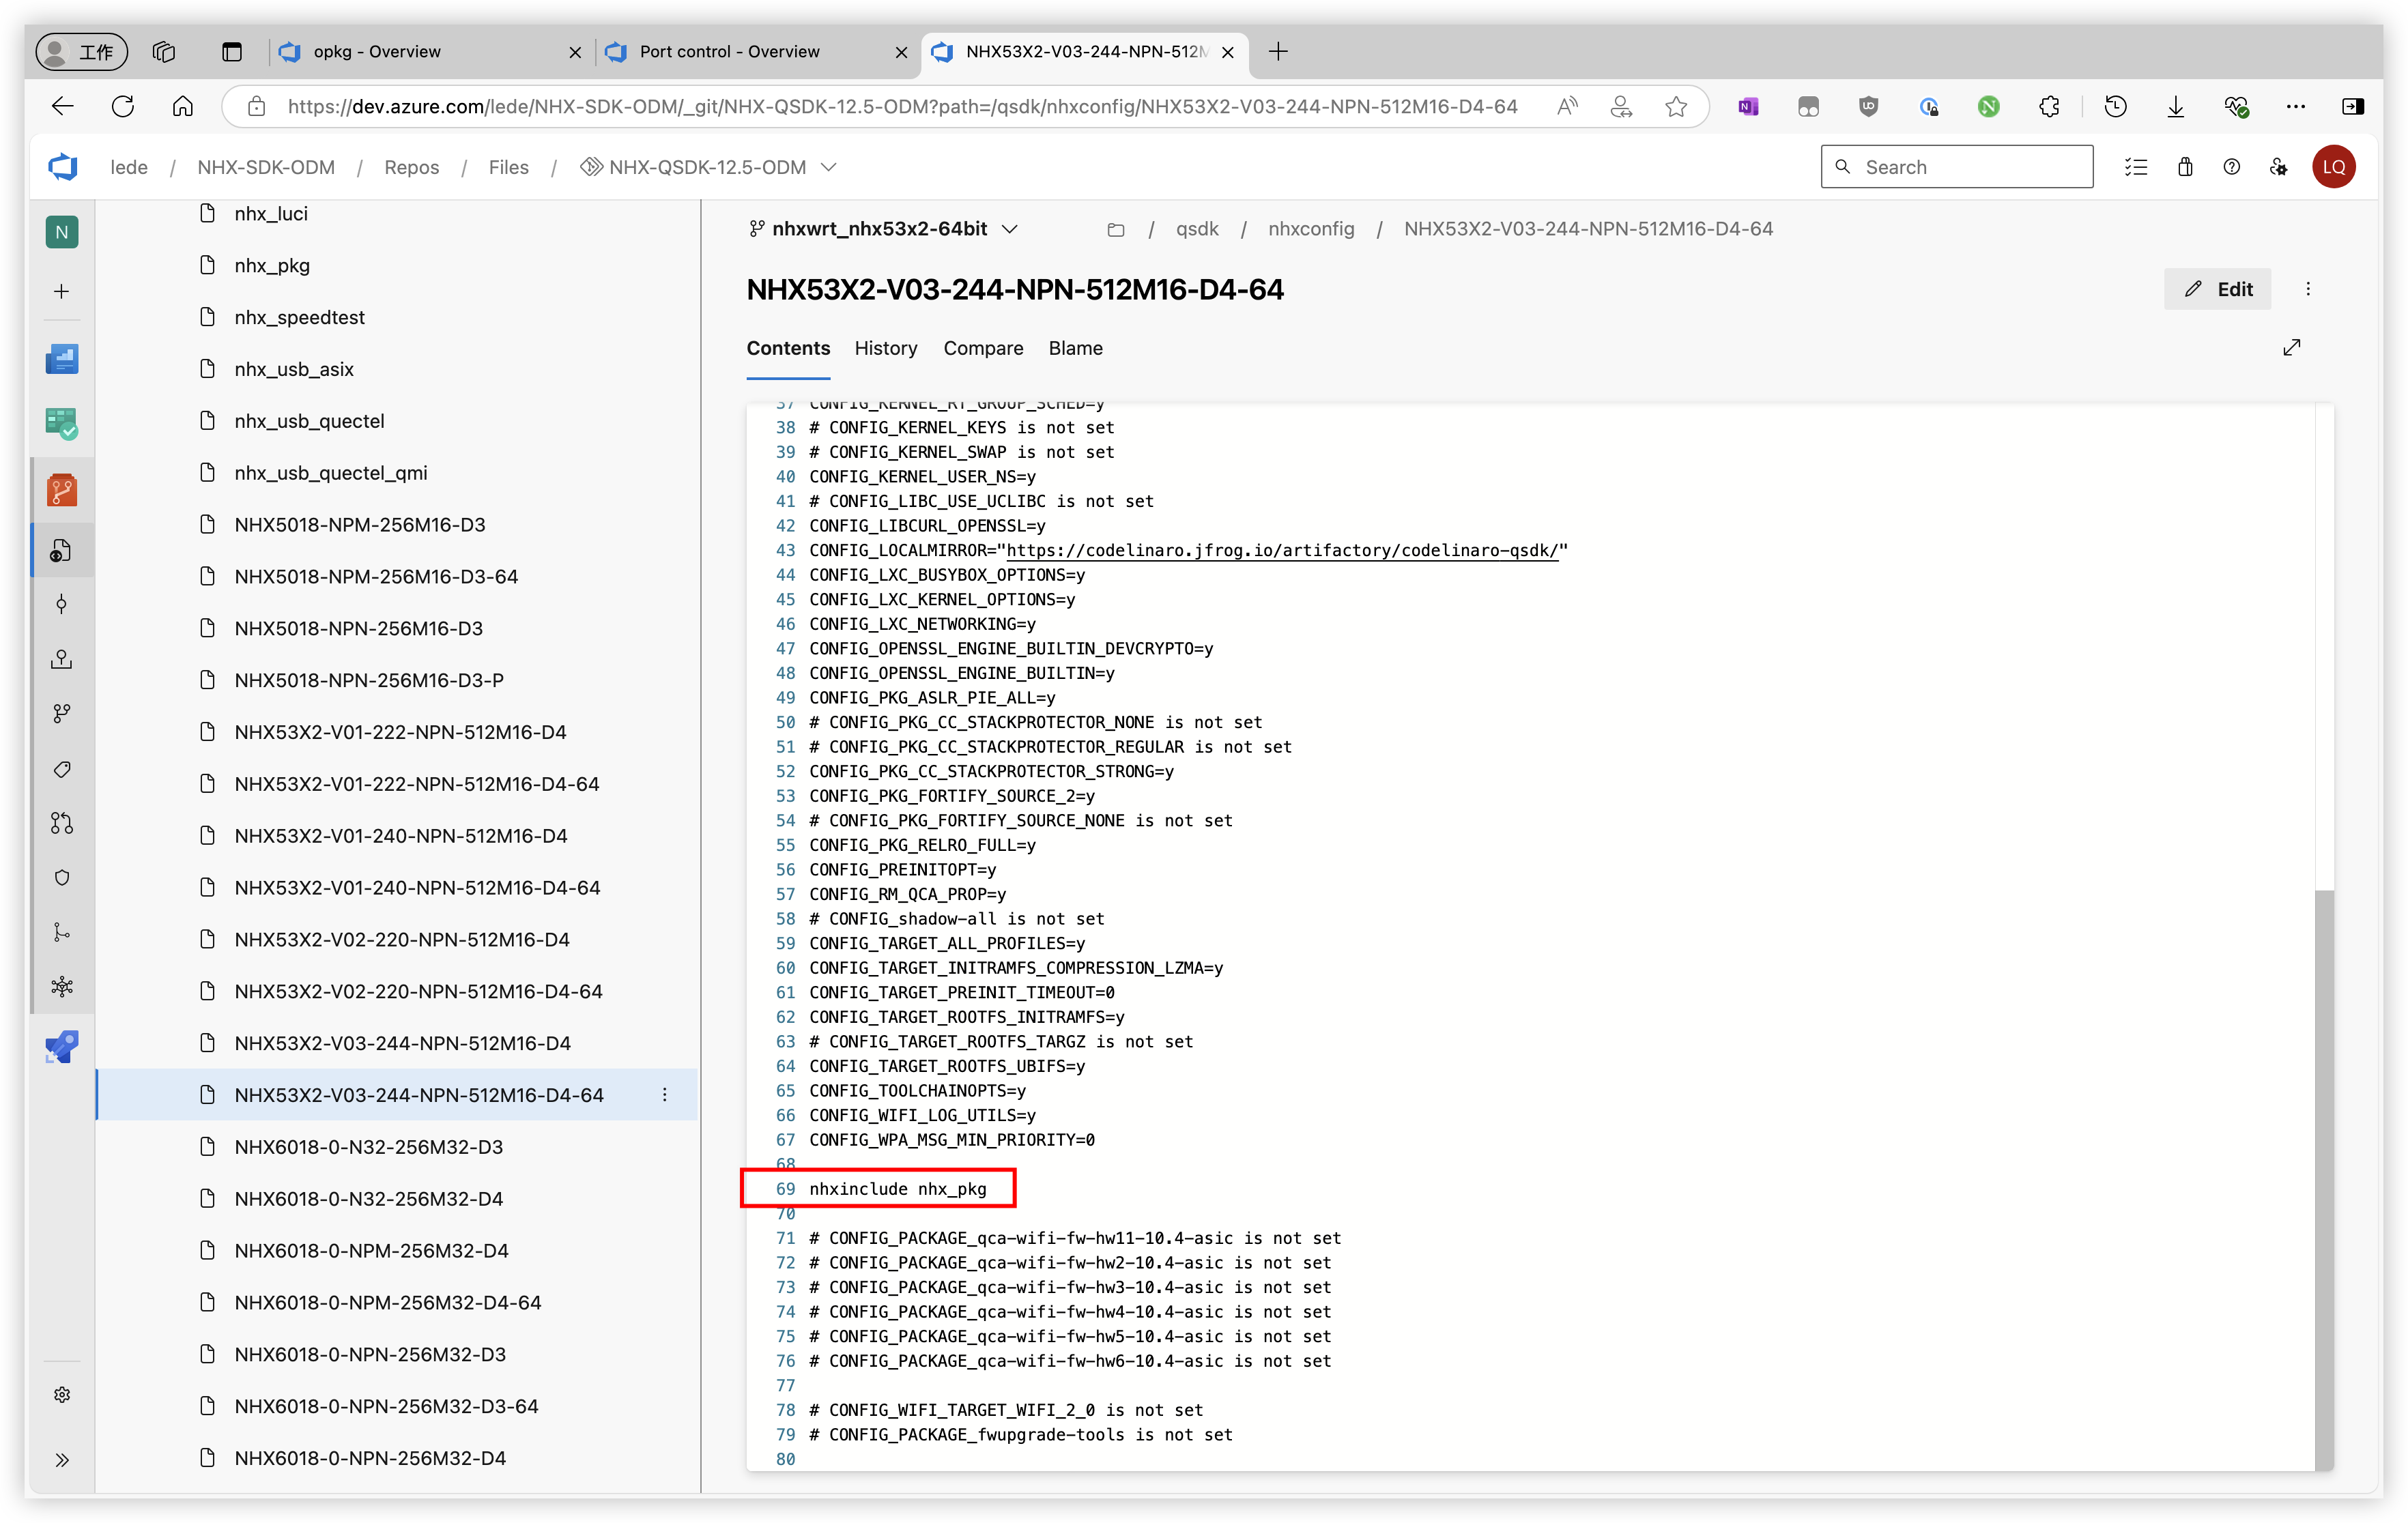The width and height of the screenshot is (2408, 1523).
Task: Open Tags icon in sidebar
Action: point(62,769)
